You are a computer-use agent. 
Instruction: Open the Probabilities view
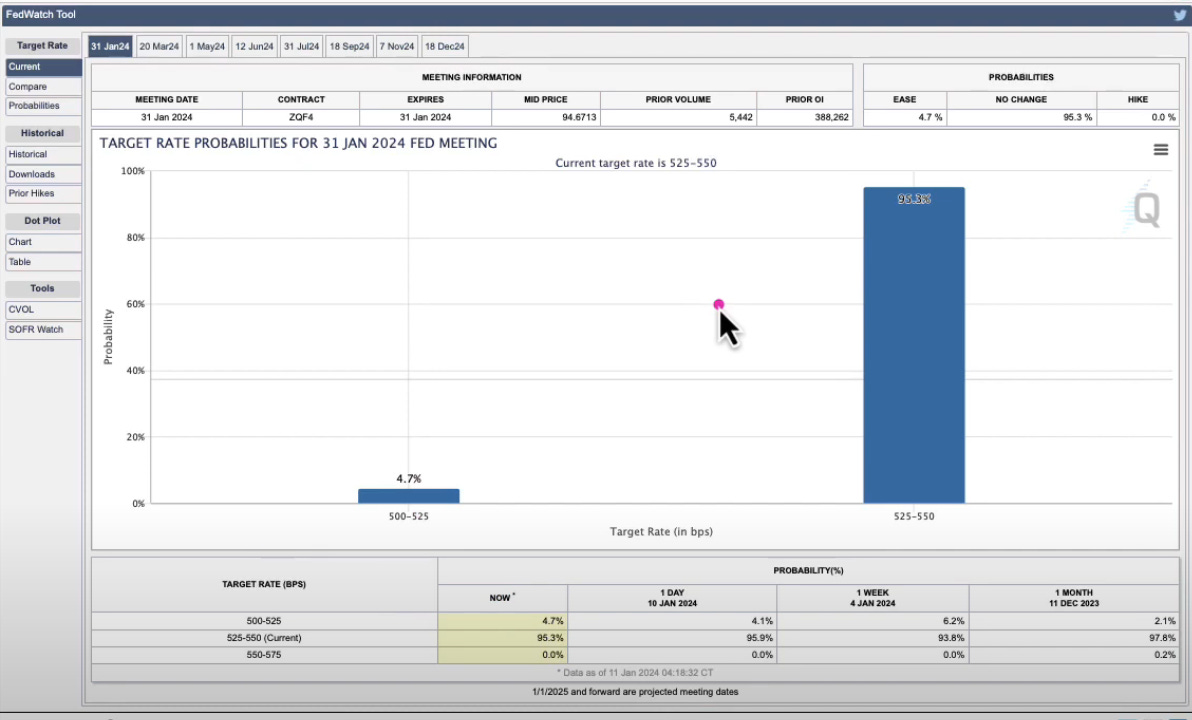click(43, 106)
